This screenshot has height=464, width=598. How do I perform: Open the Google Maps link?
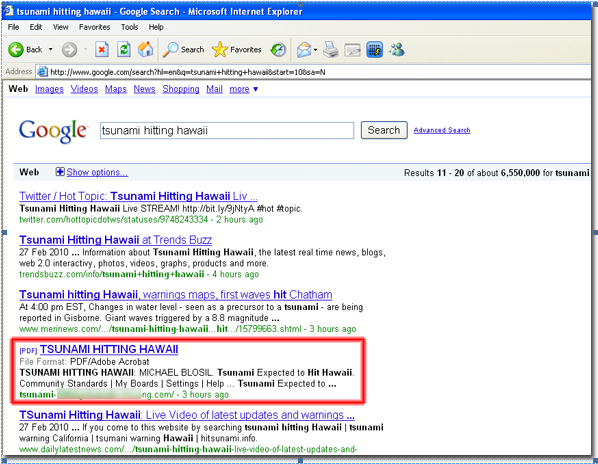pos(116,89)
